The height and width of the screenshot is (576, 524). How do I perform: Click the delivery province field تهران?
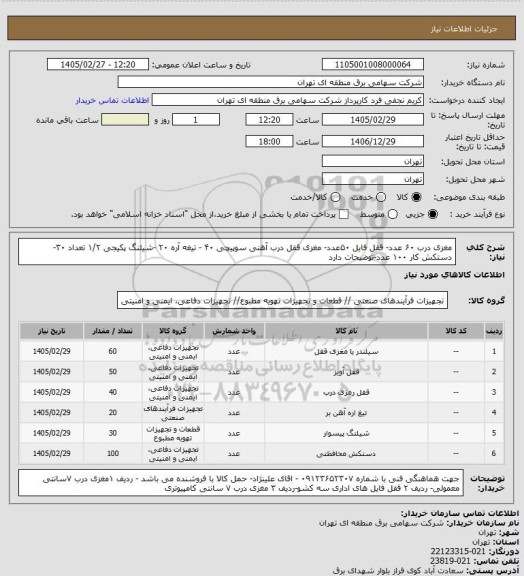[x=373, y=161]
